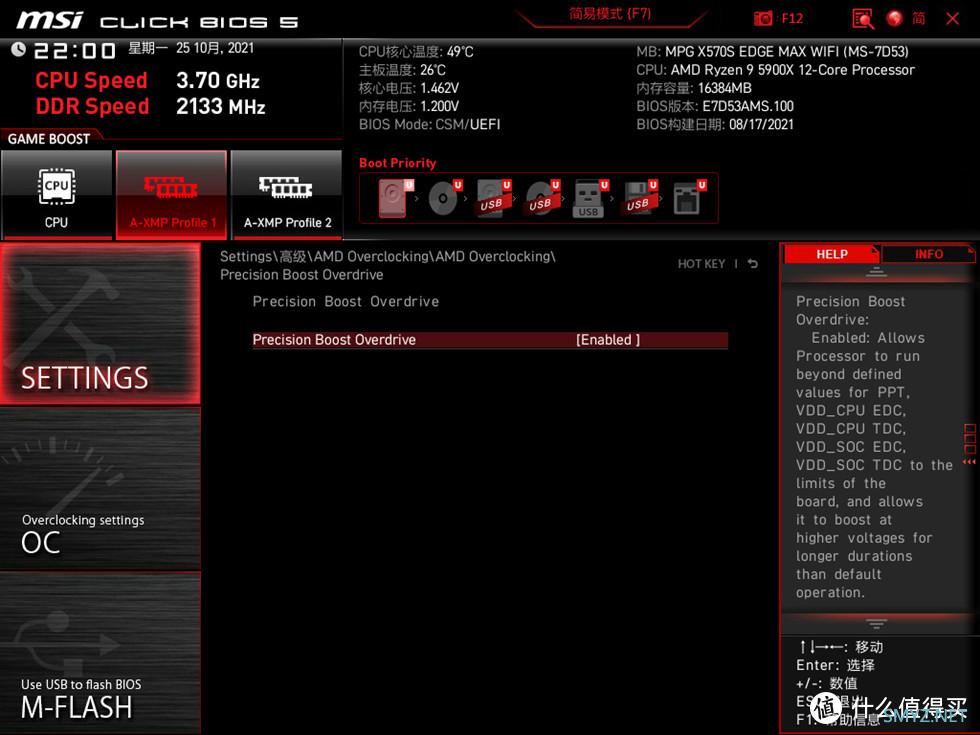
Task: Click the 核心电压: 1.462V reading
Action: click(x=409, y=88)
